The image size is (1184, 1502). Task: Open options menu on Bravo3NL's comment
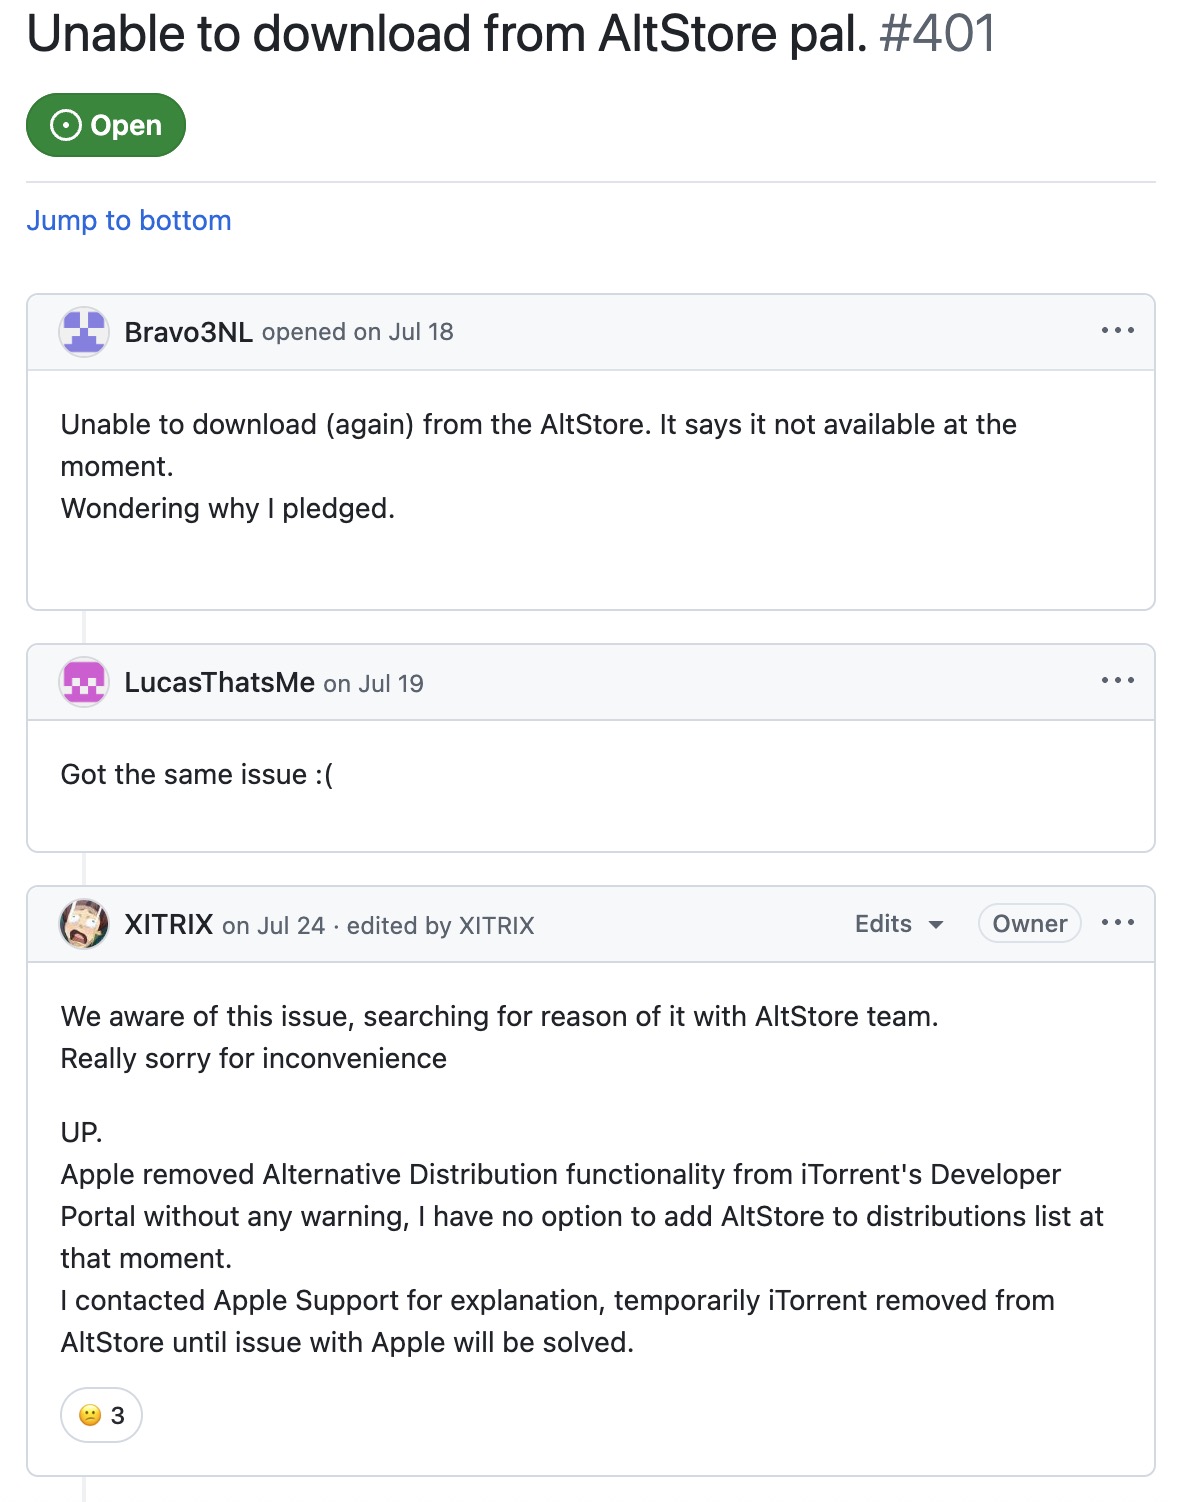(x=1117, y=330)
